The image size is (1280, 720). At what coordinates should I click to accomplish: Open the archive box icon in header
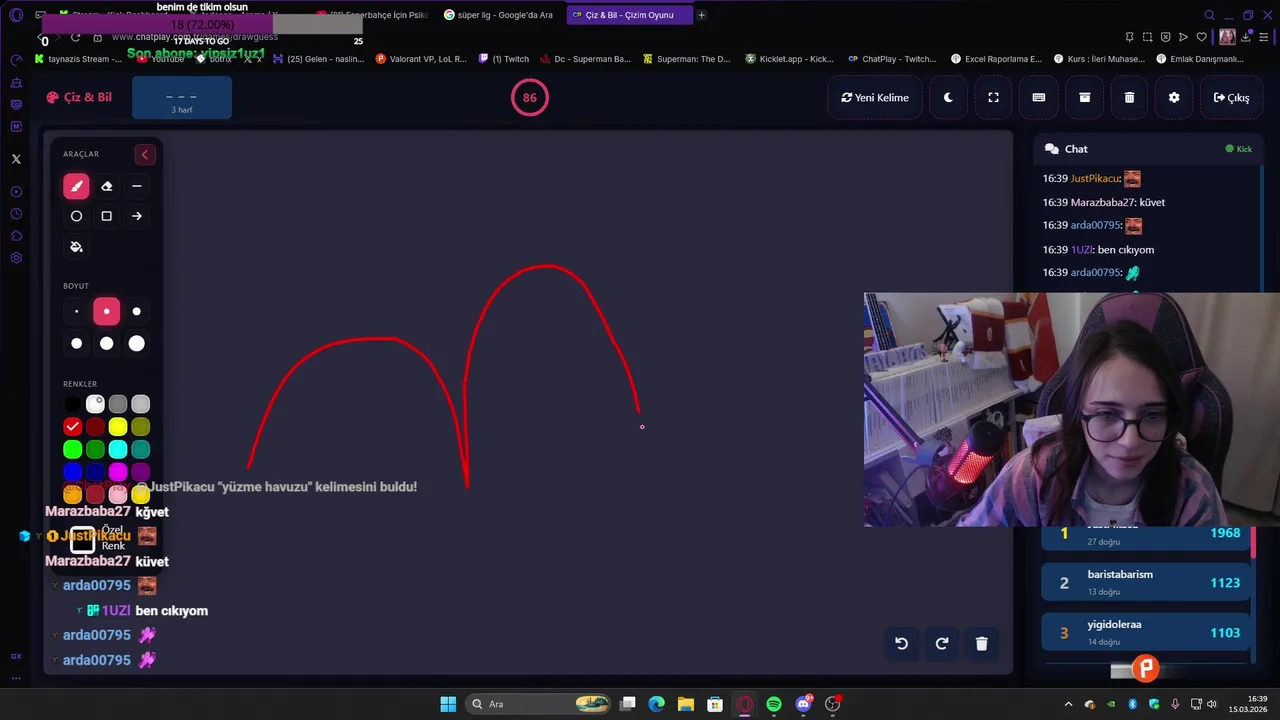(1084, 98)
